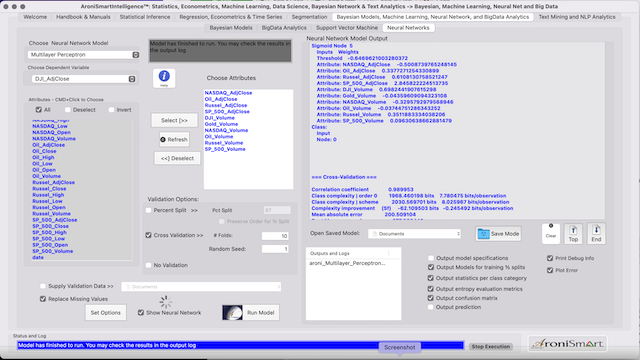The width and height of the screenshot is (640, 360).
Task: Enable Supply Validation Data checkbox
Action: coord(43,286)
